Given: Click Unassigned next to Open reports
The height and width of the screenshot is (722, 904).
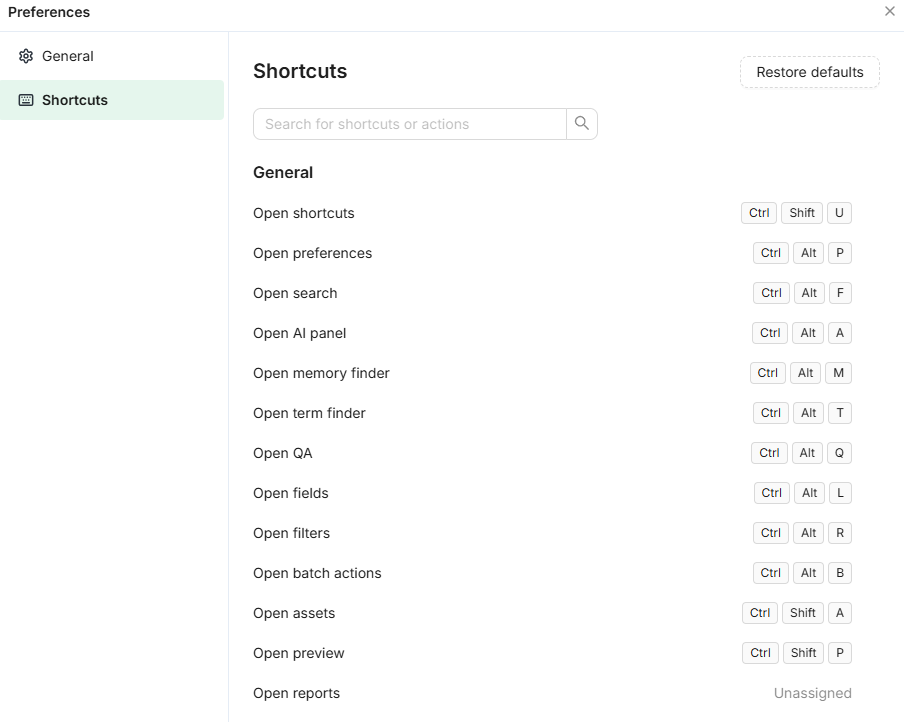Looking at the screenshot, I should tap(812, 693).
